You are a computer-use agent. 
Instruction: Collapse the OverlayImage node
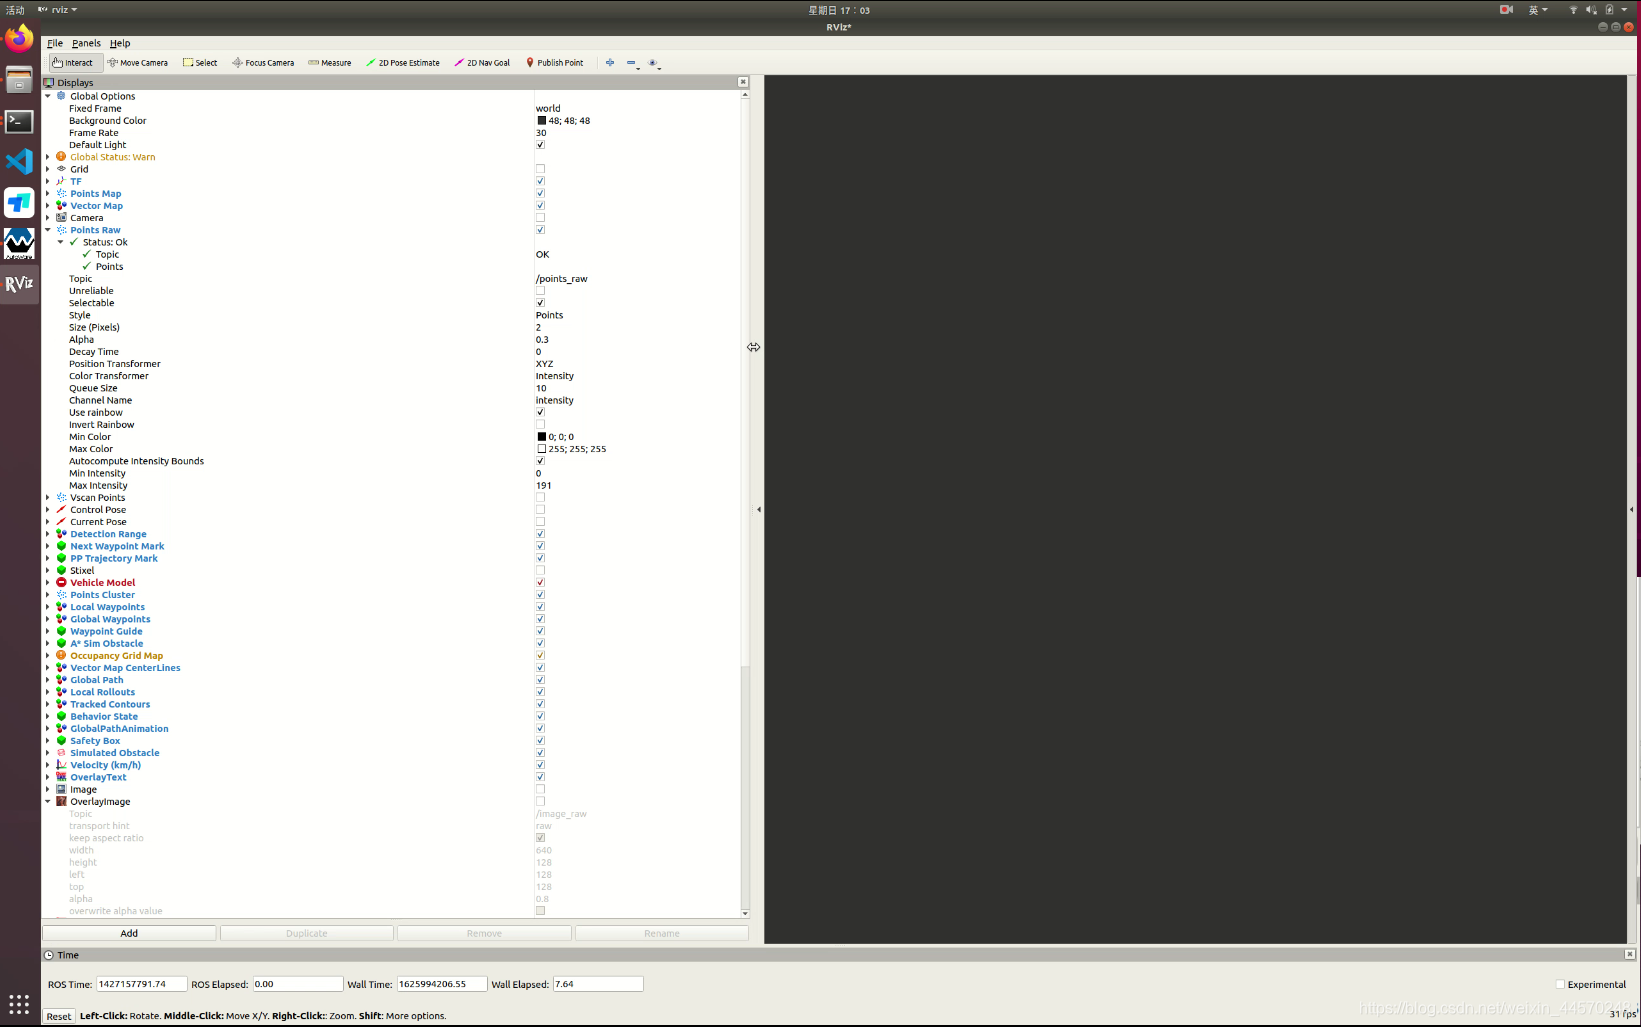pyautogui.click(x=48, y=801)
